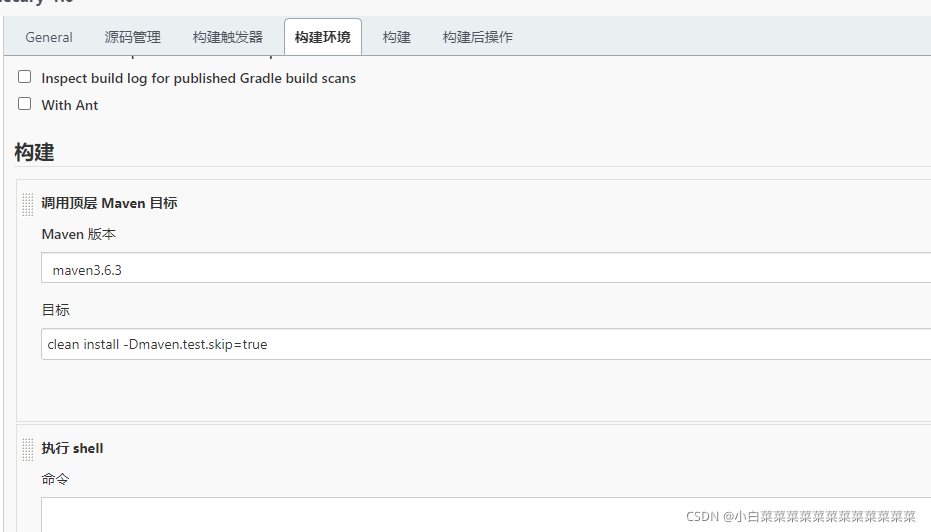The image size is (931, 532).
Task: Click the Maven 版本 label
Action: click(x=78, y=235)
